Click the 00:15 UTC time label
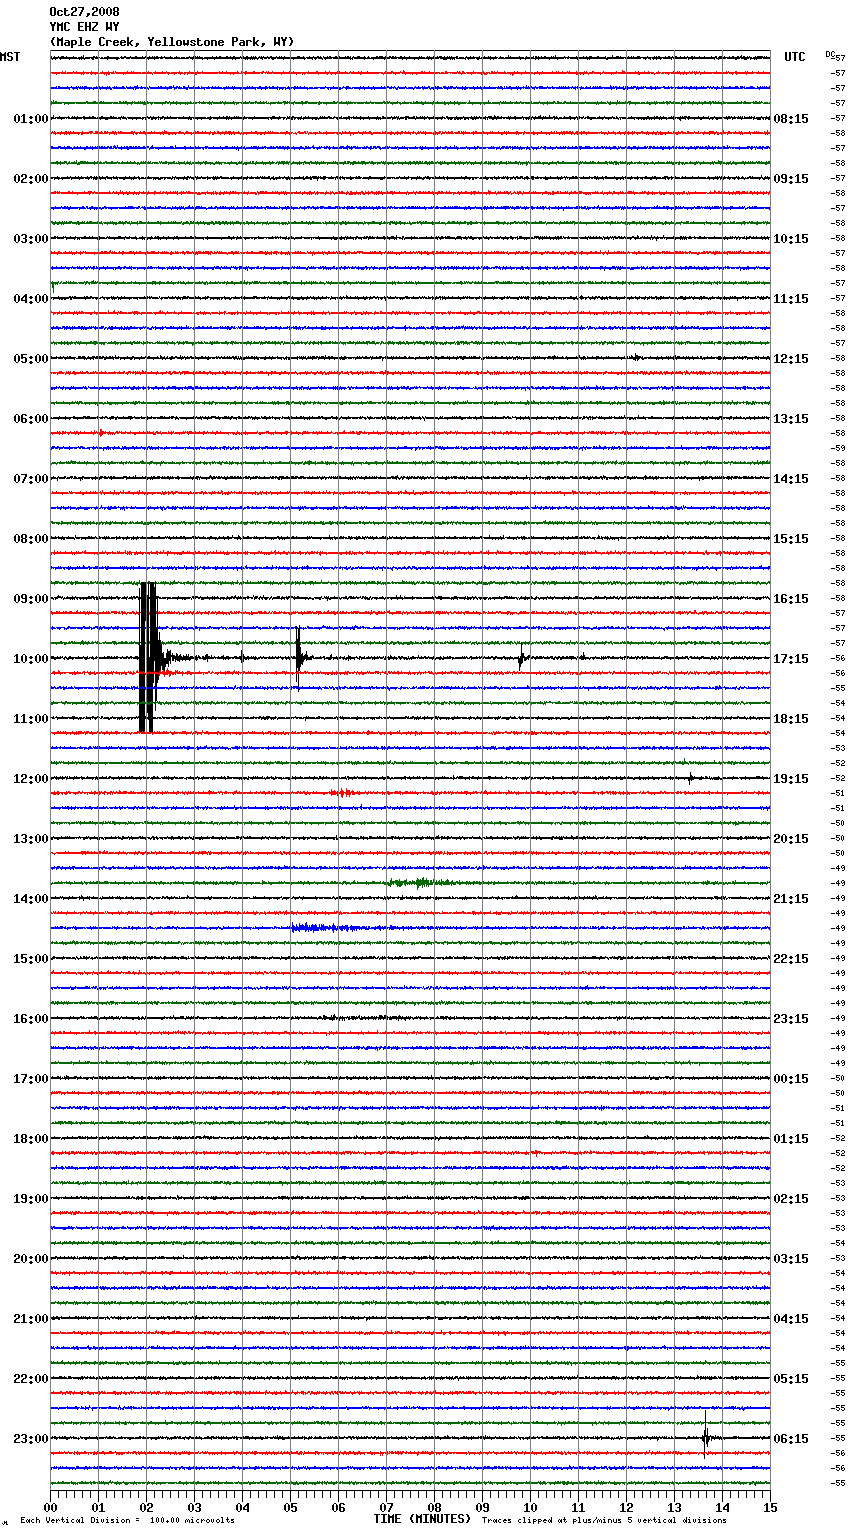 point(791,1079)
